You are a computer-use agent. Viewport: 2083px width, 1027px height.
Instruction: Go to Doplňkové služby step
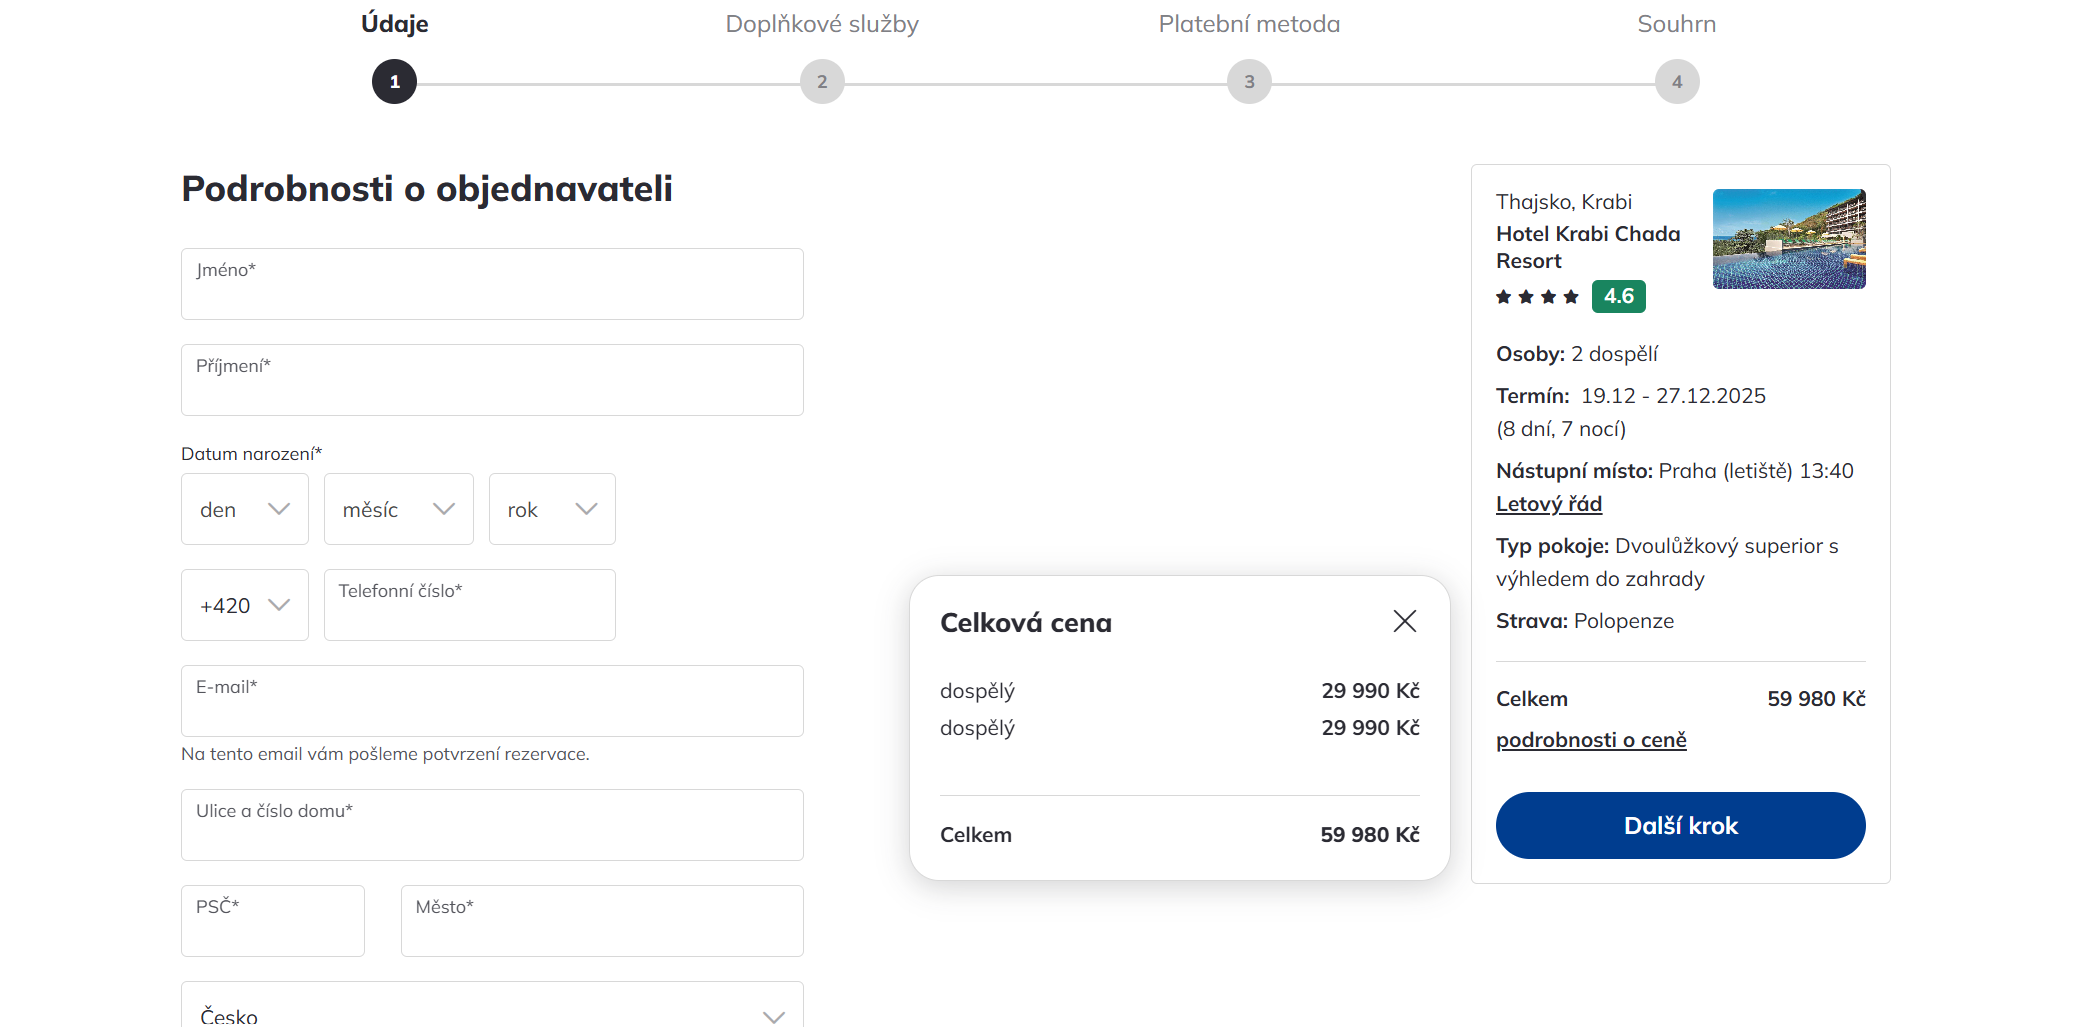[822, 24]
